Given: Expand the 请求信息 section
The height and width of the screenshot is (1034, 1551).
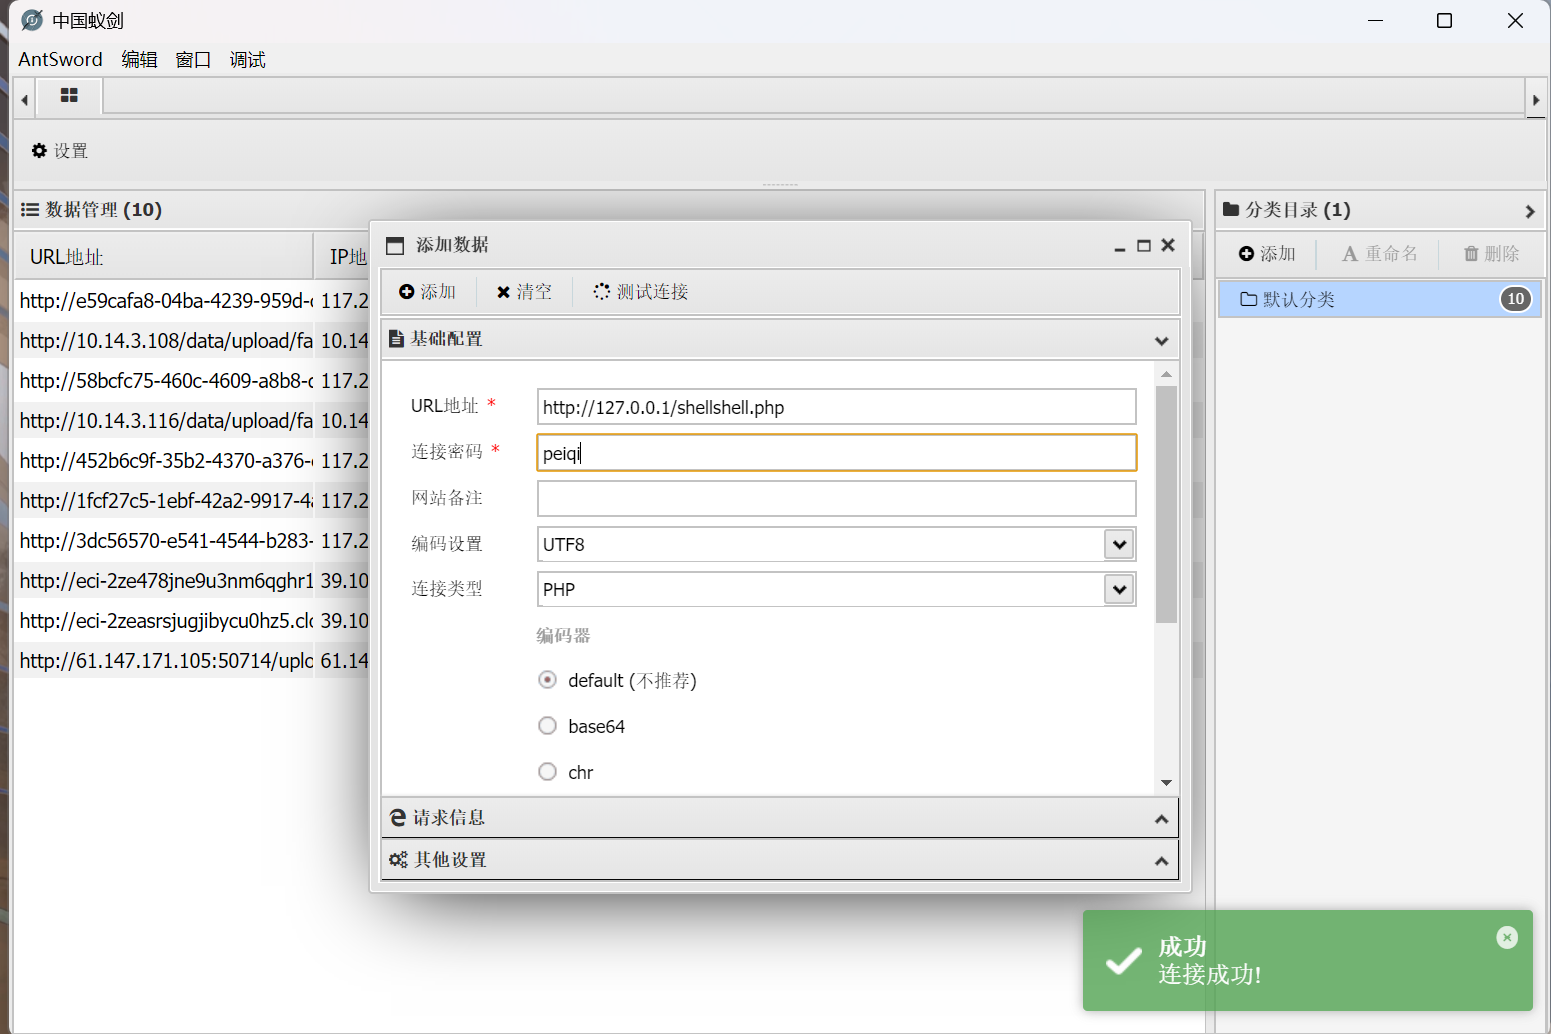Looking at the screenshot, I should tap(1161, 819).
